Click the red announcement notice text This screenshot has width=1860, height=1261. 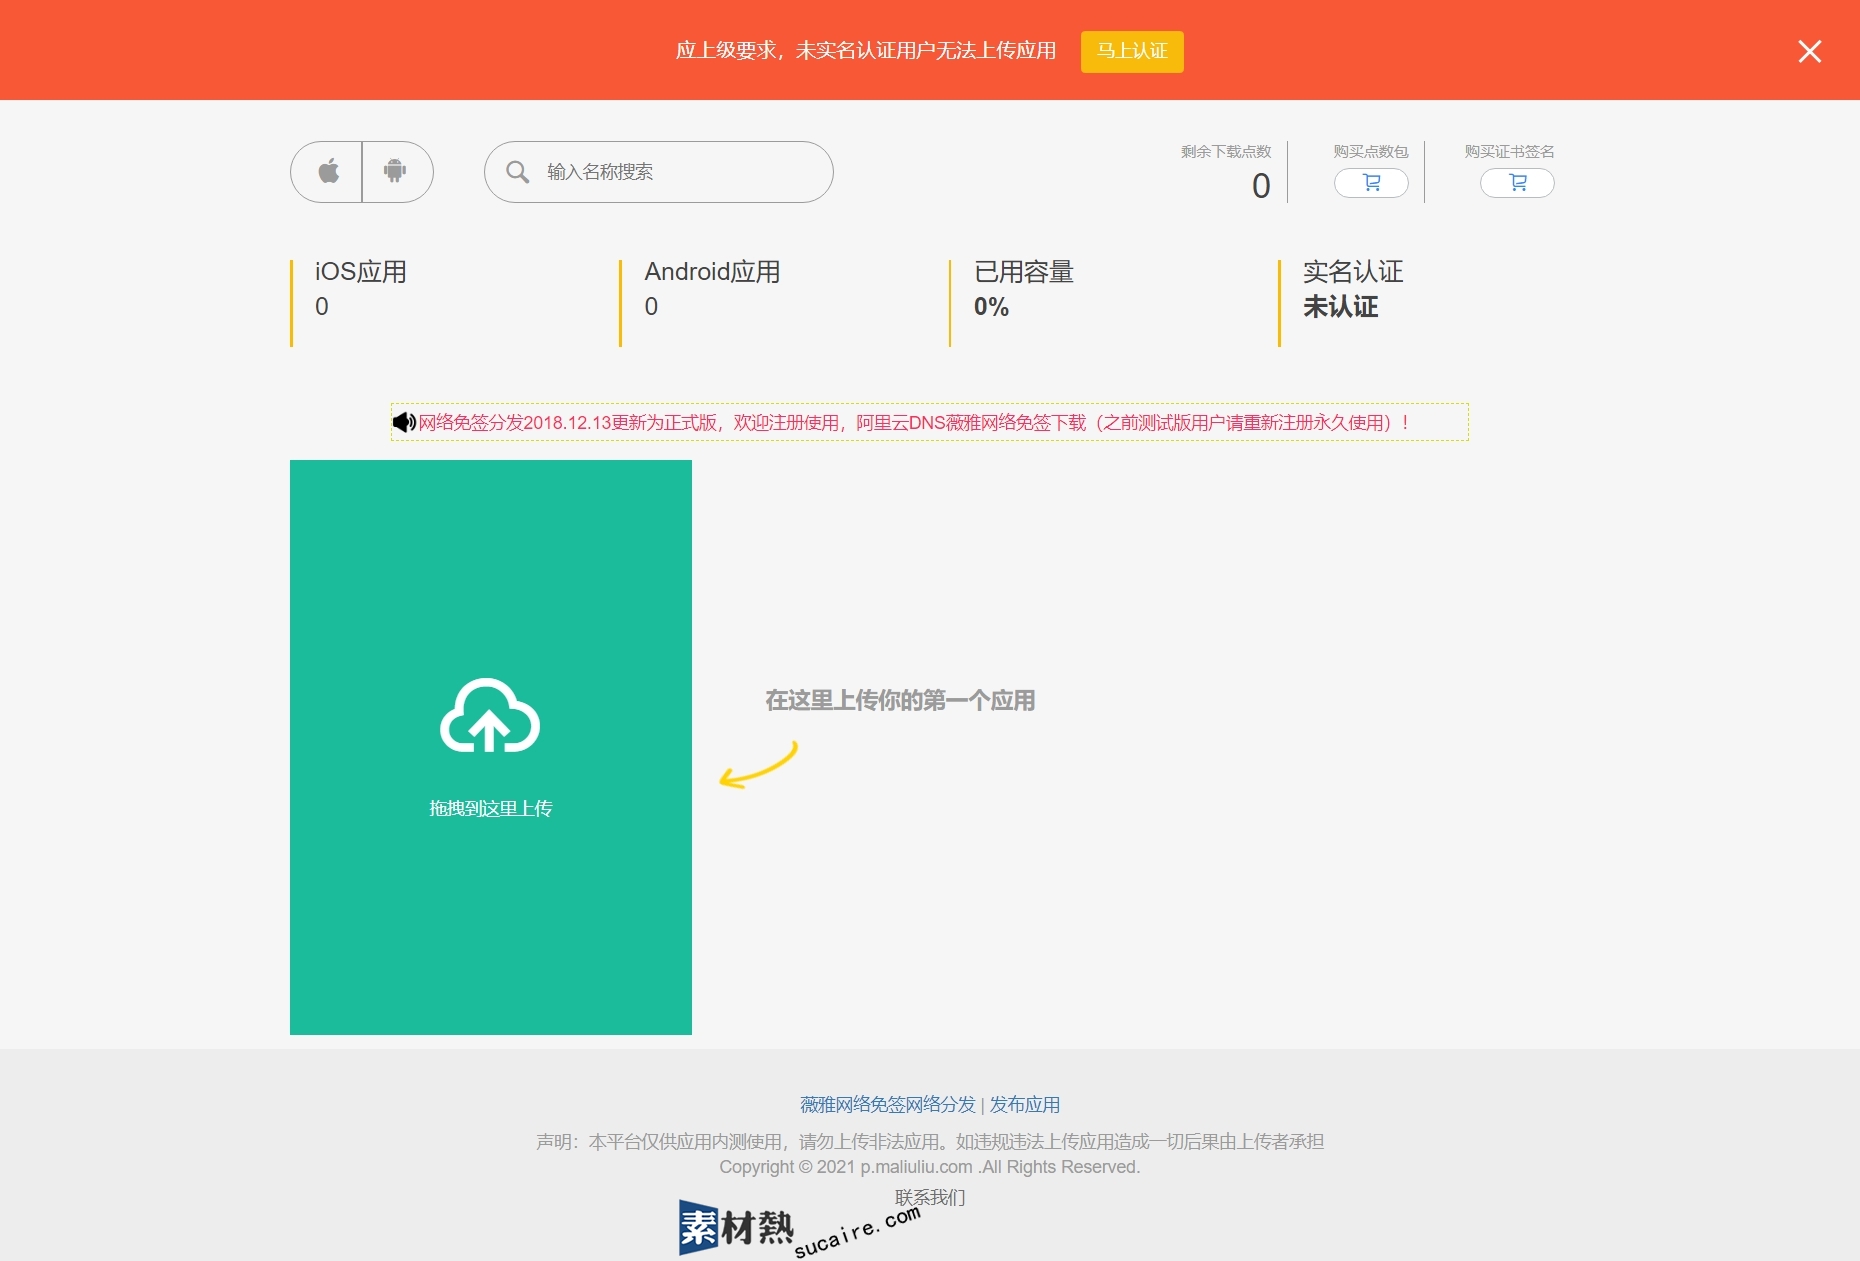coord(914,422)
